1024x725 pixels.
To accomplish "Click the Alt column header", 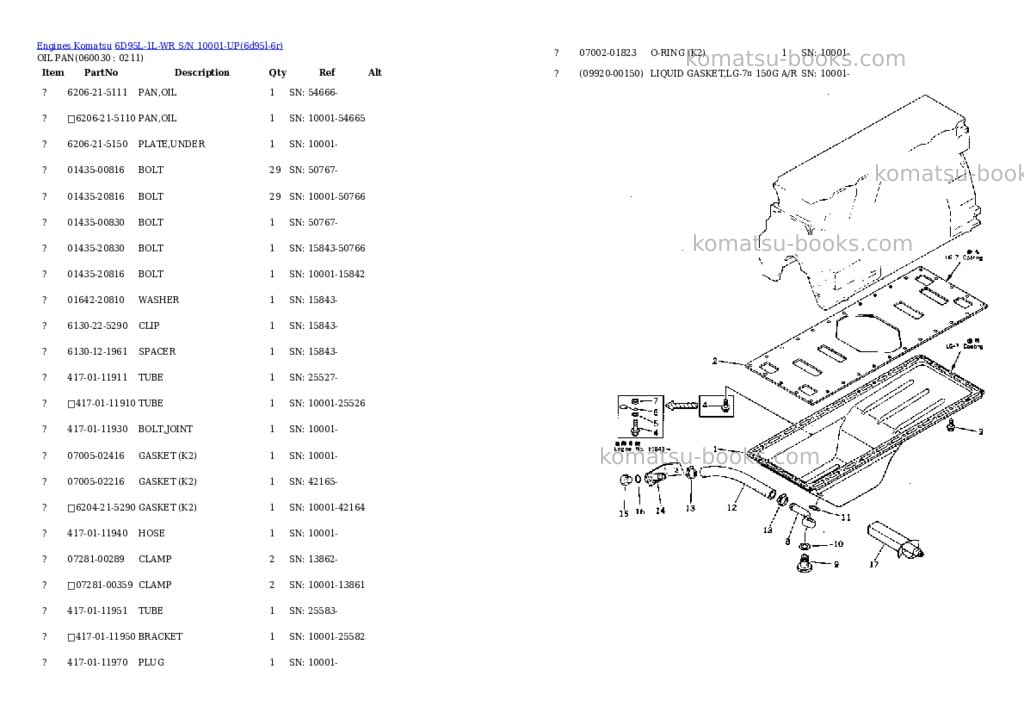I will (375, 72).
